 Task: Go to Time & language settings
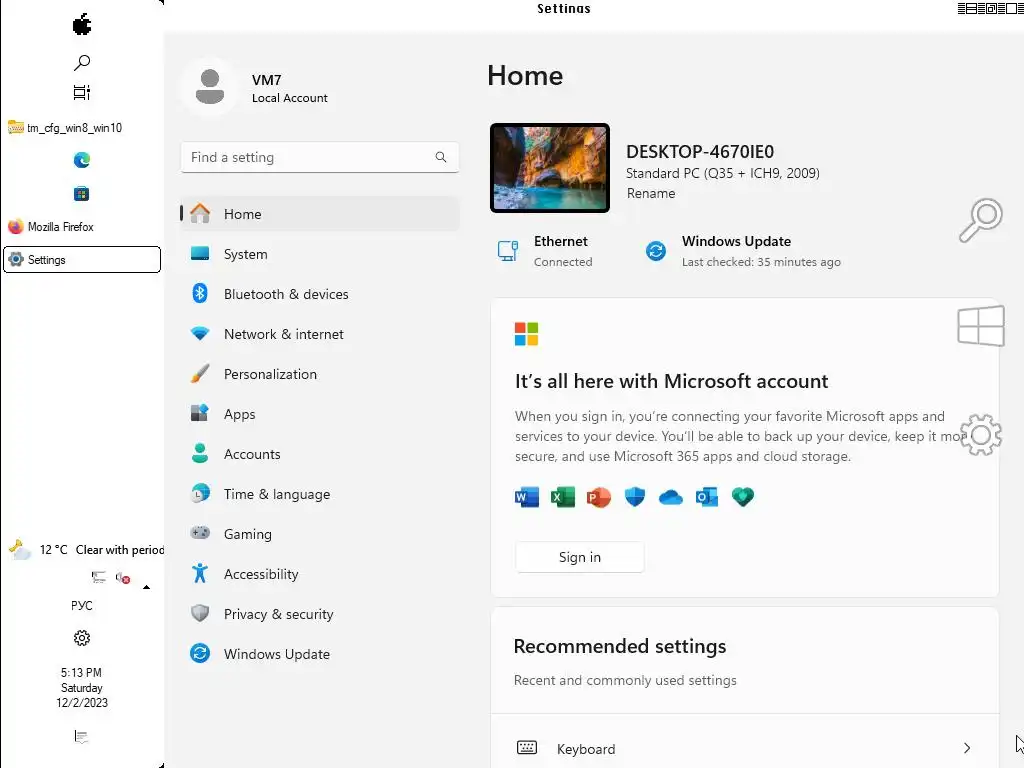[319, 494]
